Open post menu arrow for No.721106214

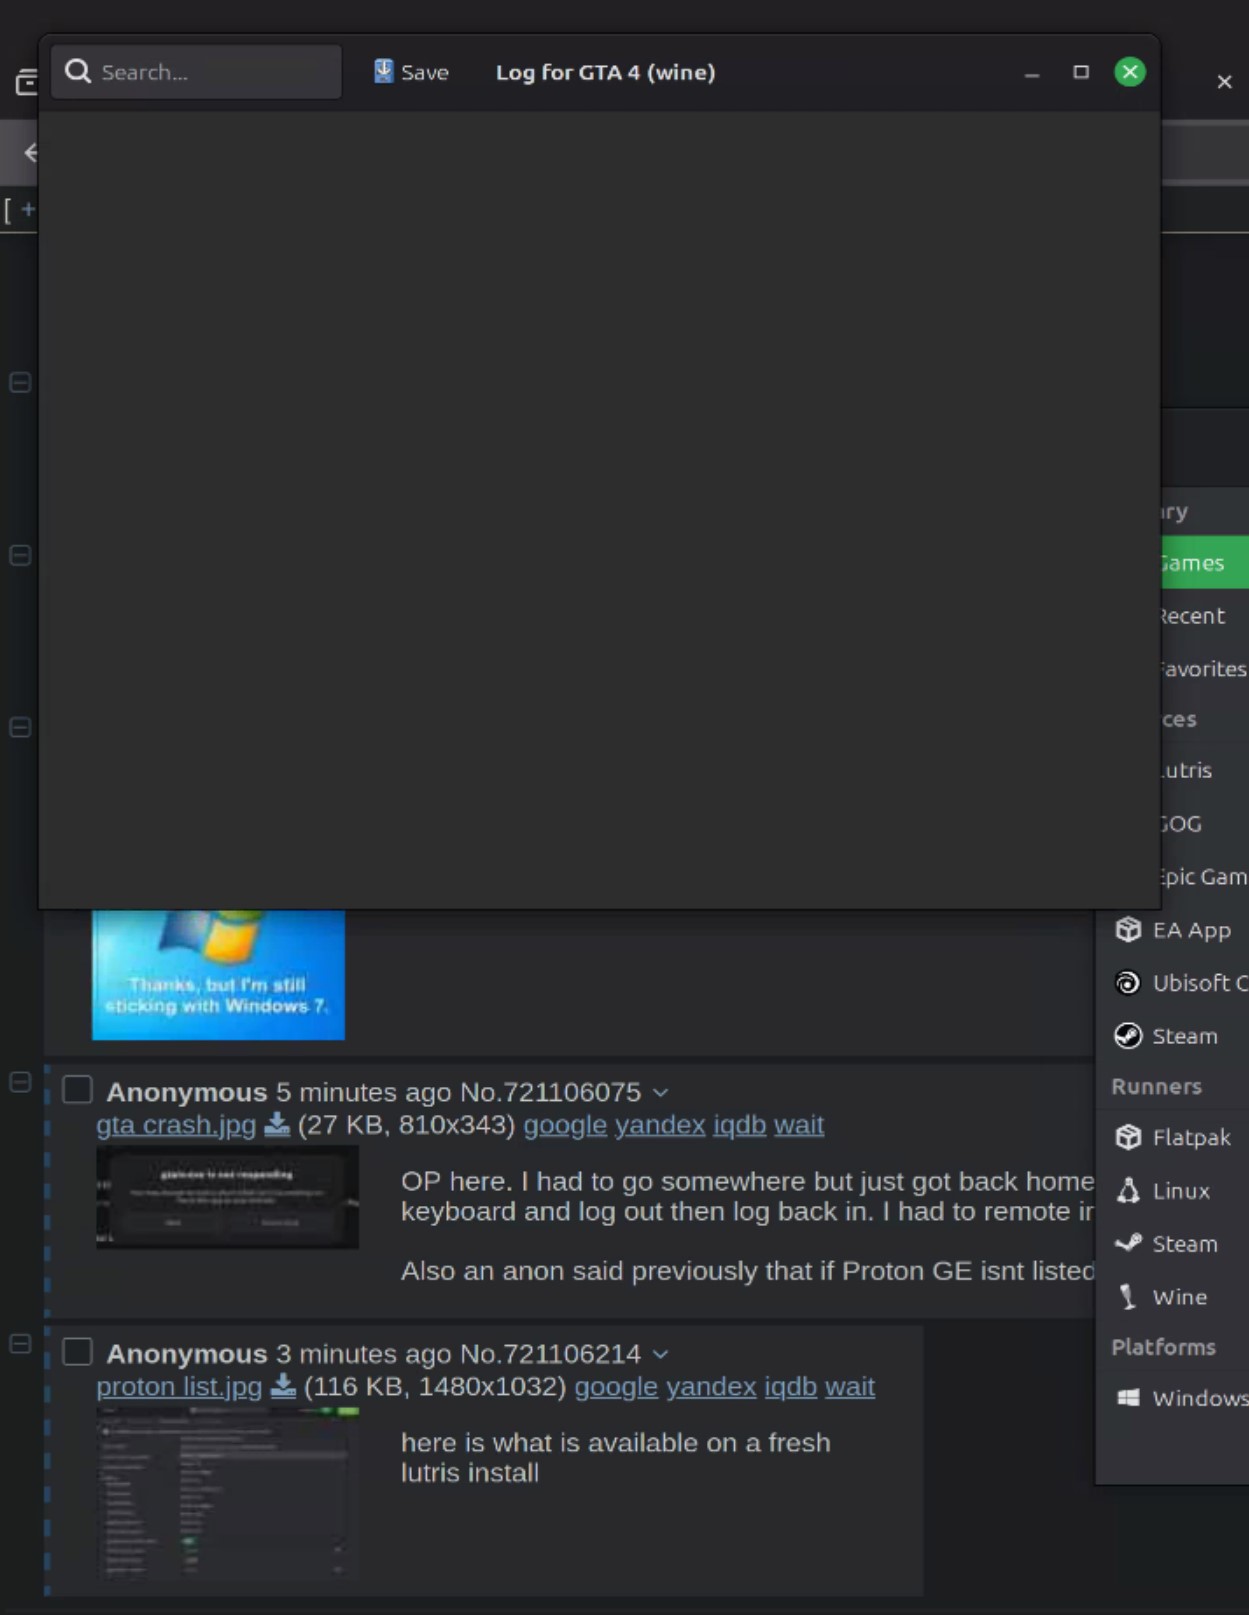click(660, 1355)
